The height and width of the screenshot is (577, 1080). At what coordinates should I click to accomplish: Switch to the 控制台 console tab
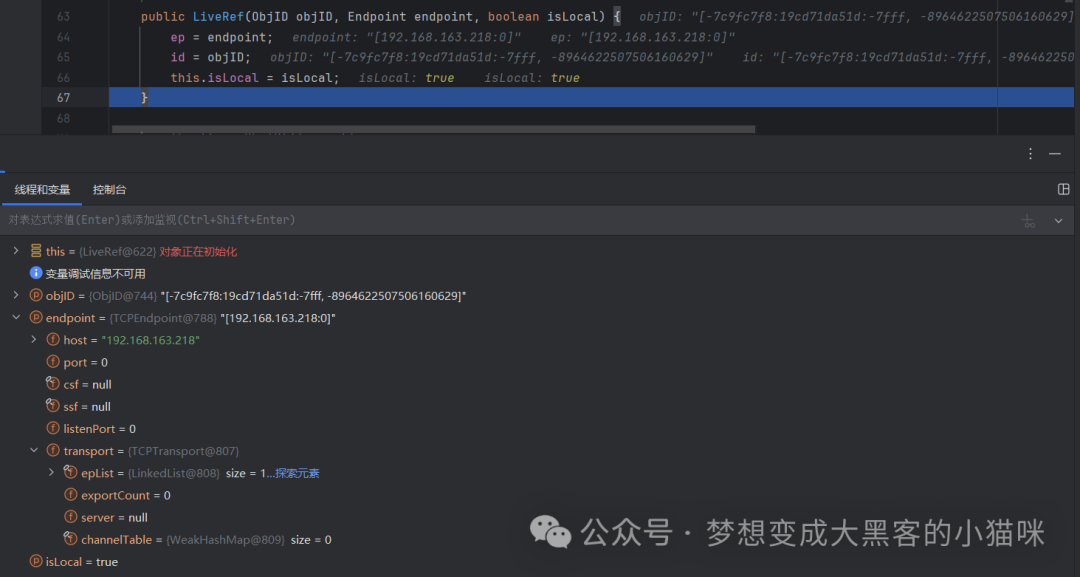[110, 190]
